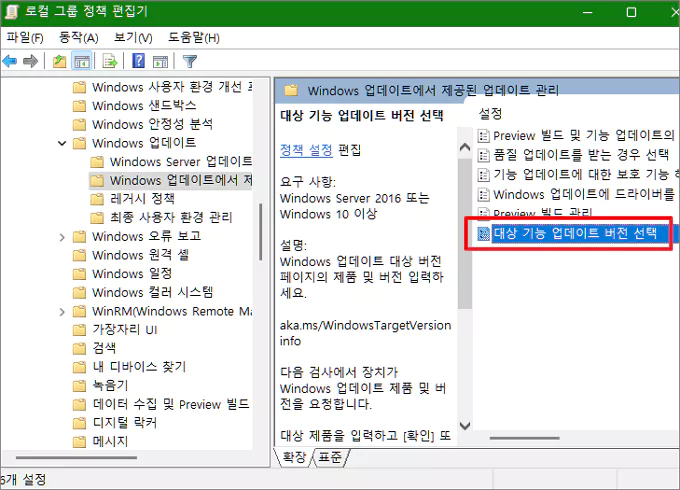This screenshot has width=680, height=490.
Task: Select 녹음기 tree item
Action: 110,385
